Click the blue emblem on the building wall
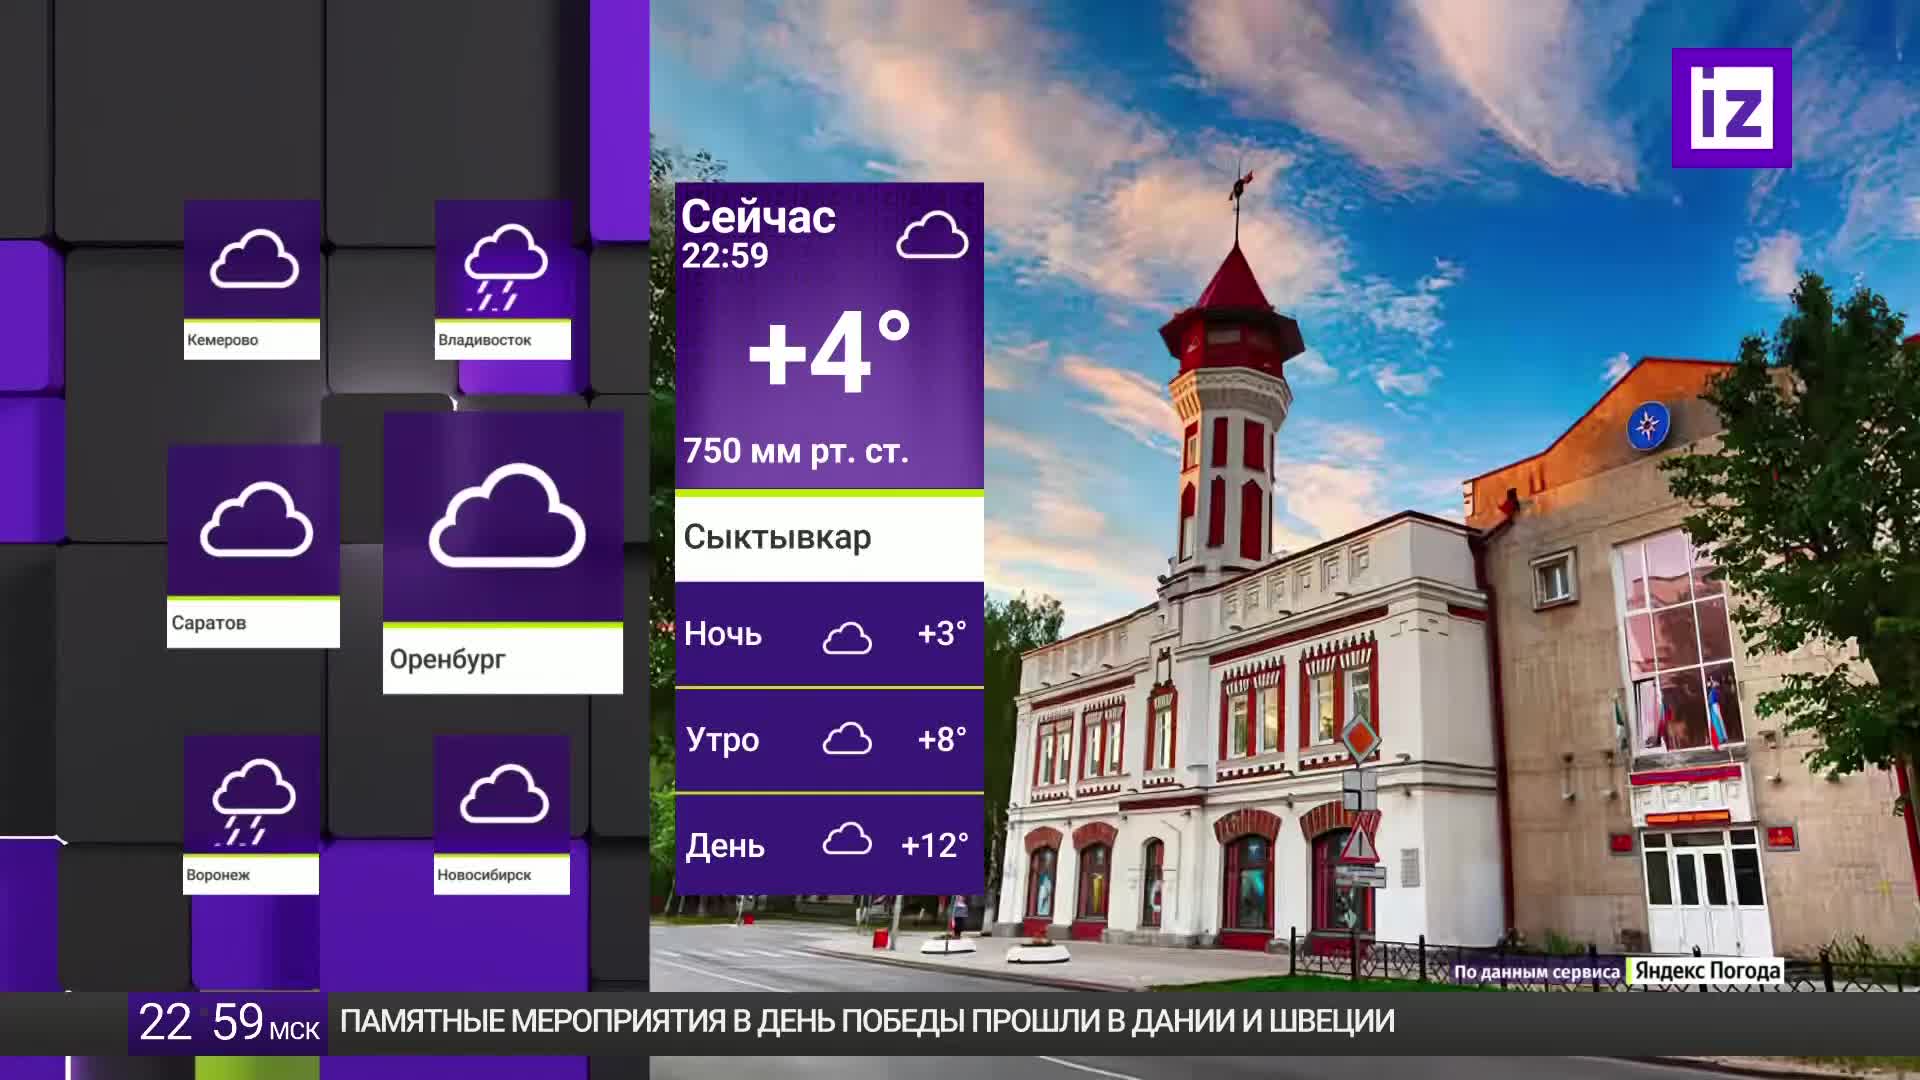 [1647, 426]
